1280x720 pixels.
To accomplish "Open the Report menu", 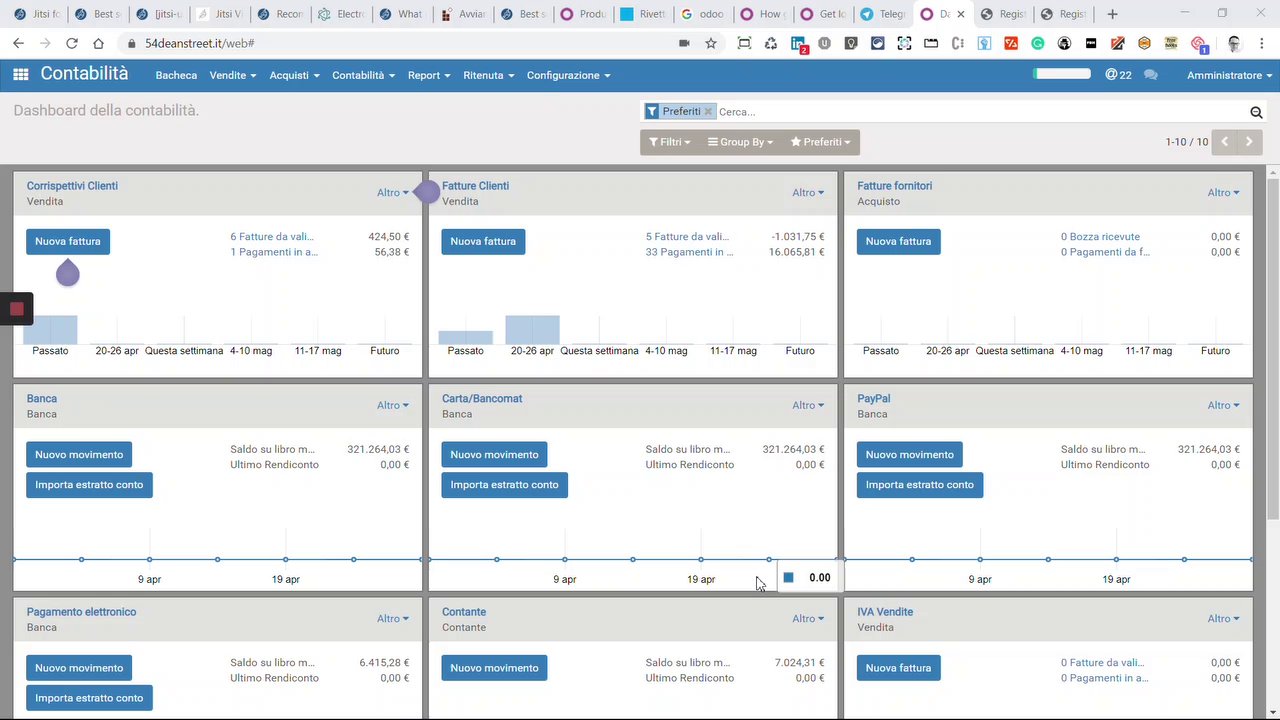I will [x=429, y=75].
